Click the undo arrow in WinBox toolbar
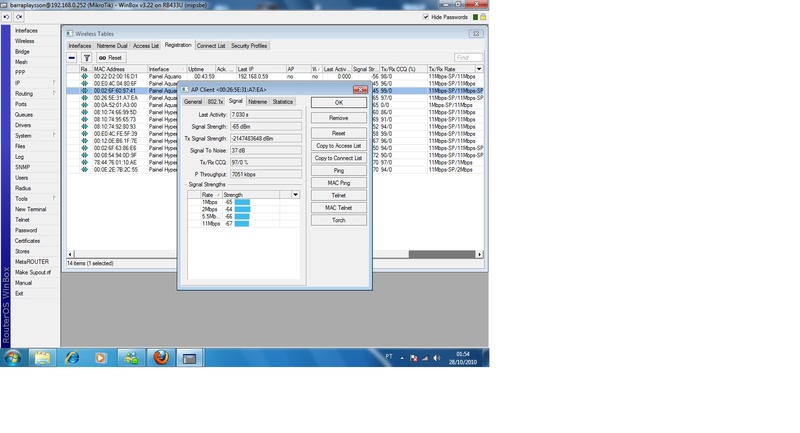 pos(6,17)
